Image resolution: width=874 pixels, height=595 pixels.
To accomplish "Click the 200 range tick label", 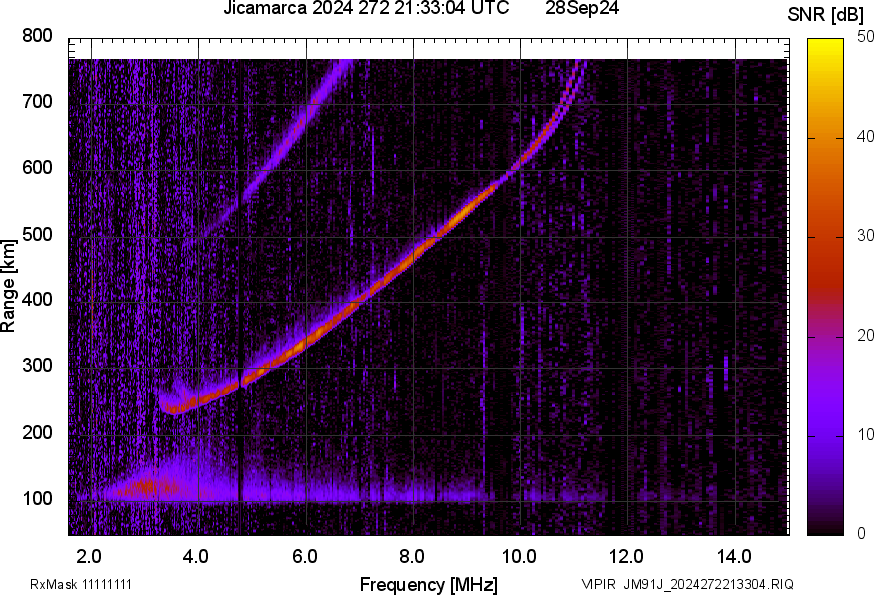I will click(38, 433).
